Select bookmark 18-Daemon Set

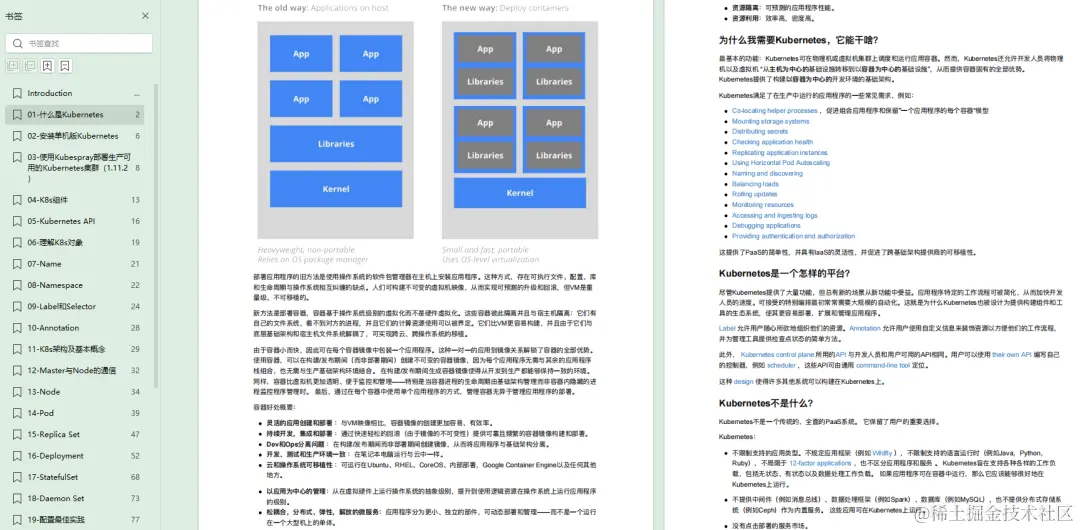point(74,498)
